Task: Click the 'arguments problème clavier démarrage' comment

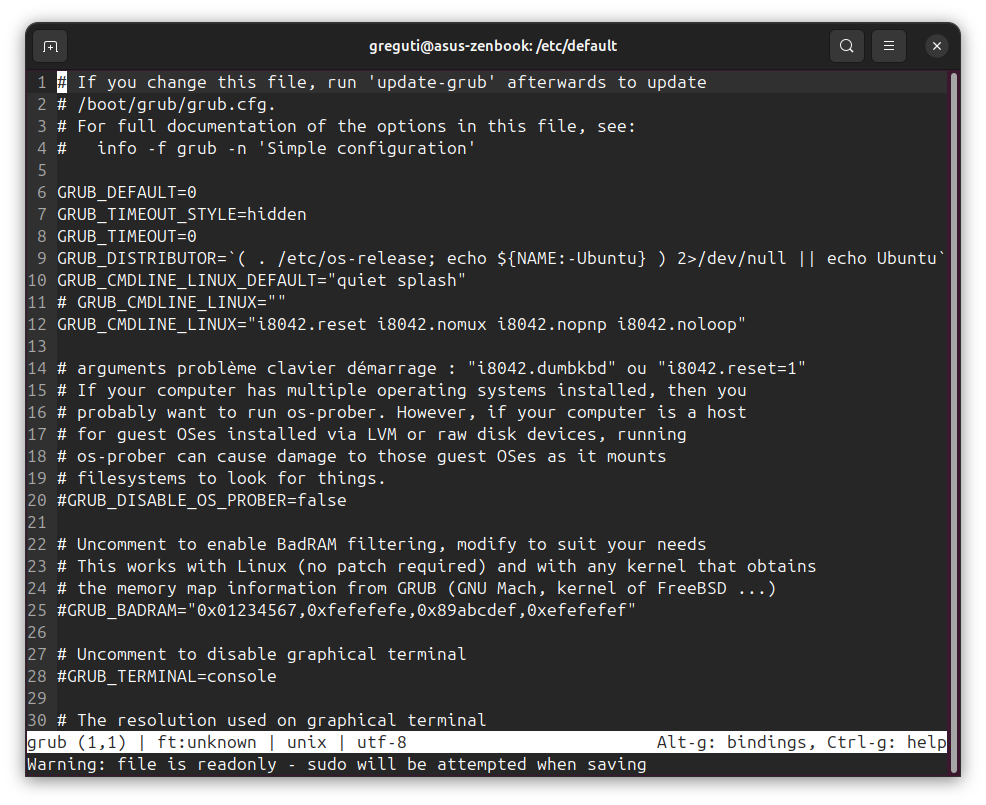Action: [431, 369]
